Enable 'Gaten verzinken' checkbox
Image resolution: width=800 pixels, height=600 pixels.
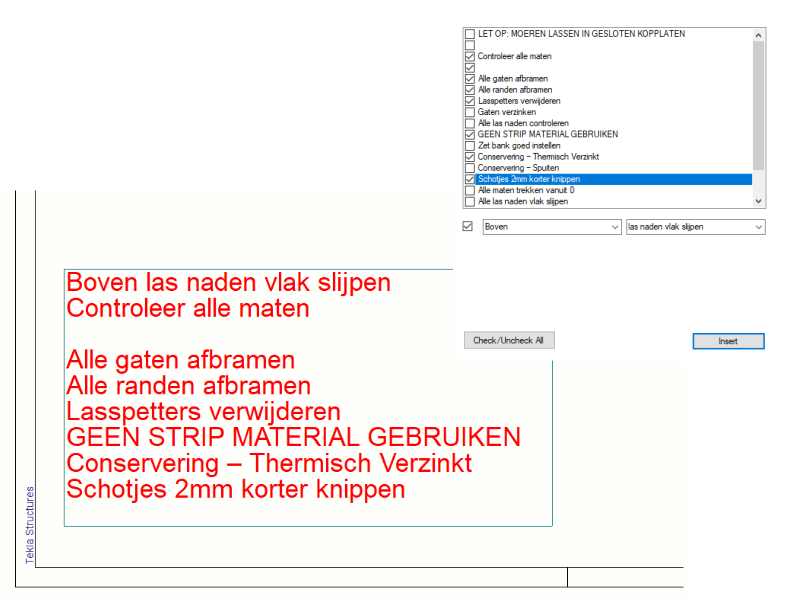click(x=470, y=112)
